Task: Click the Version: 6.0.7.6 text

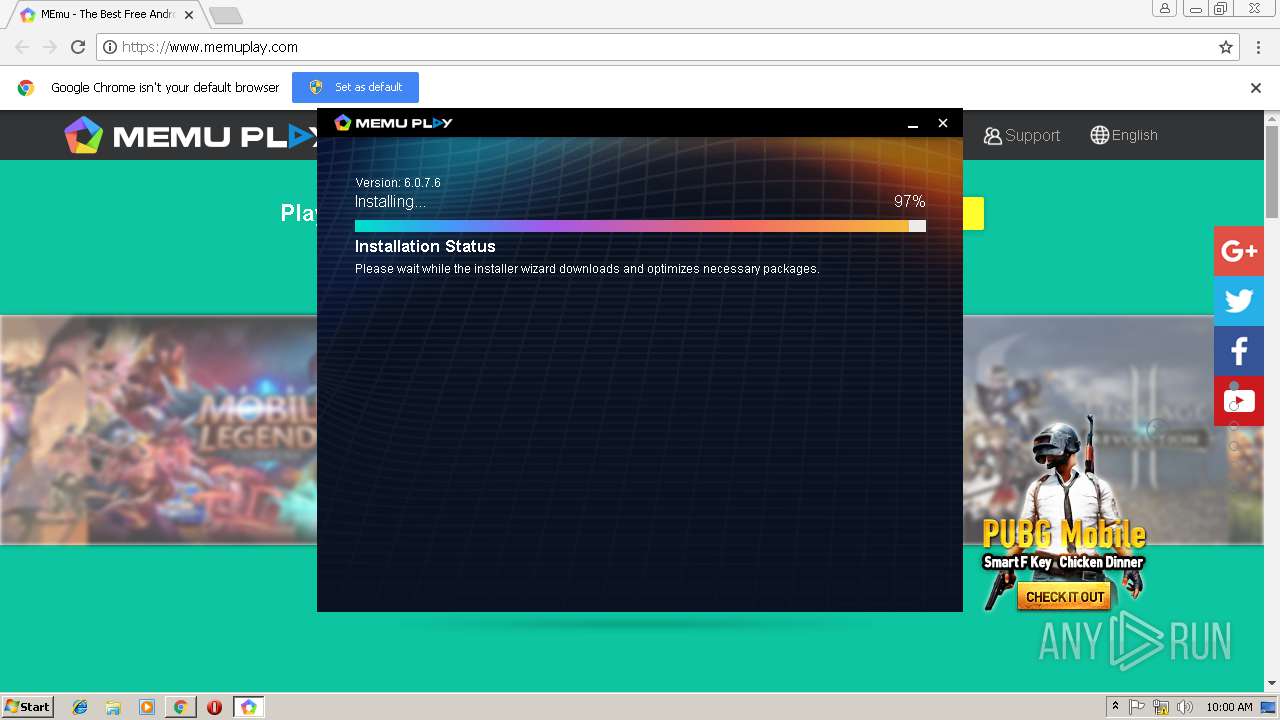Action: [398, 183]
